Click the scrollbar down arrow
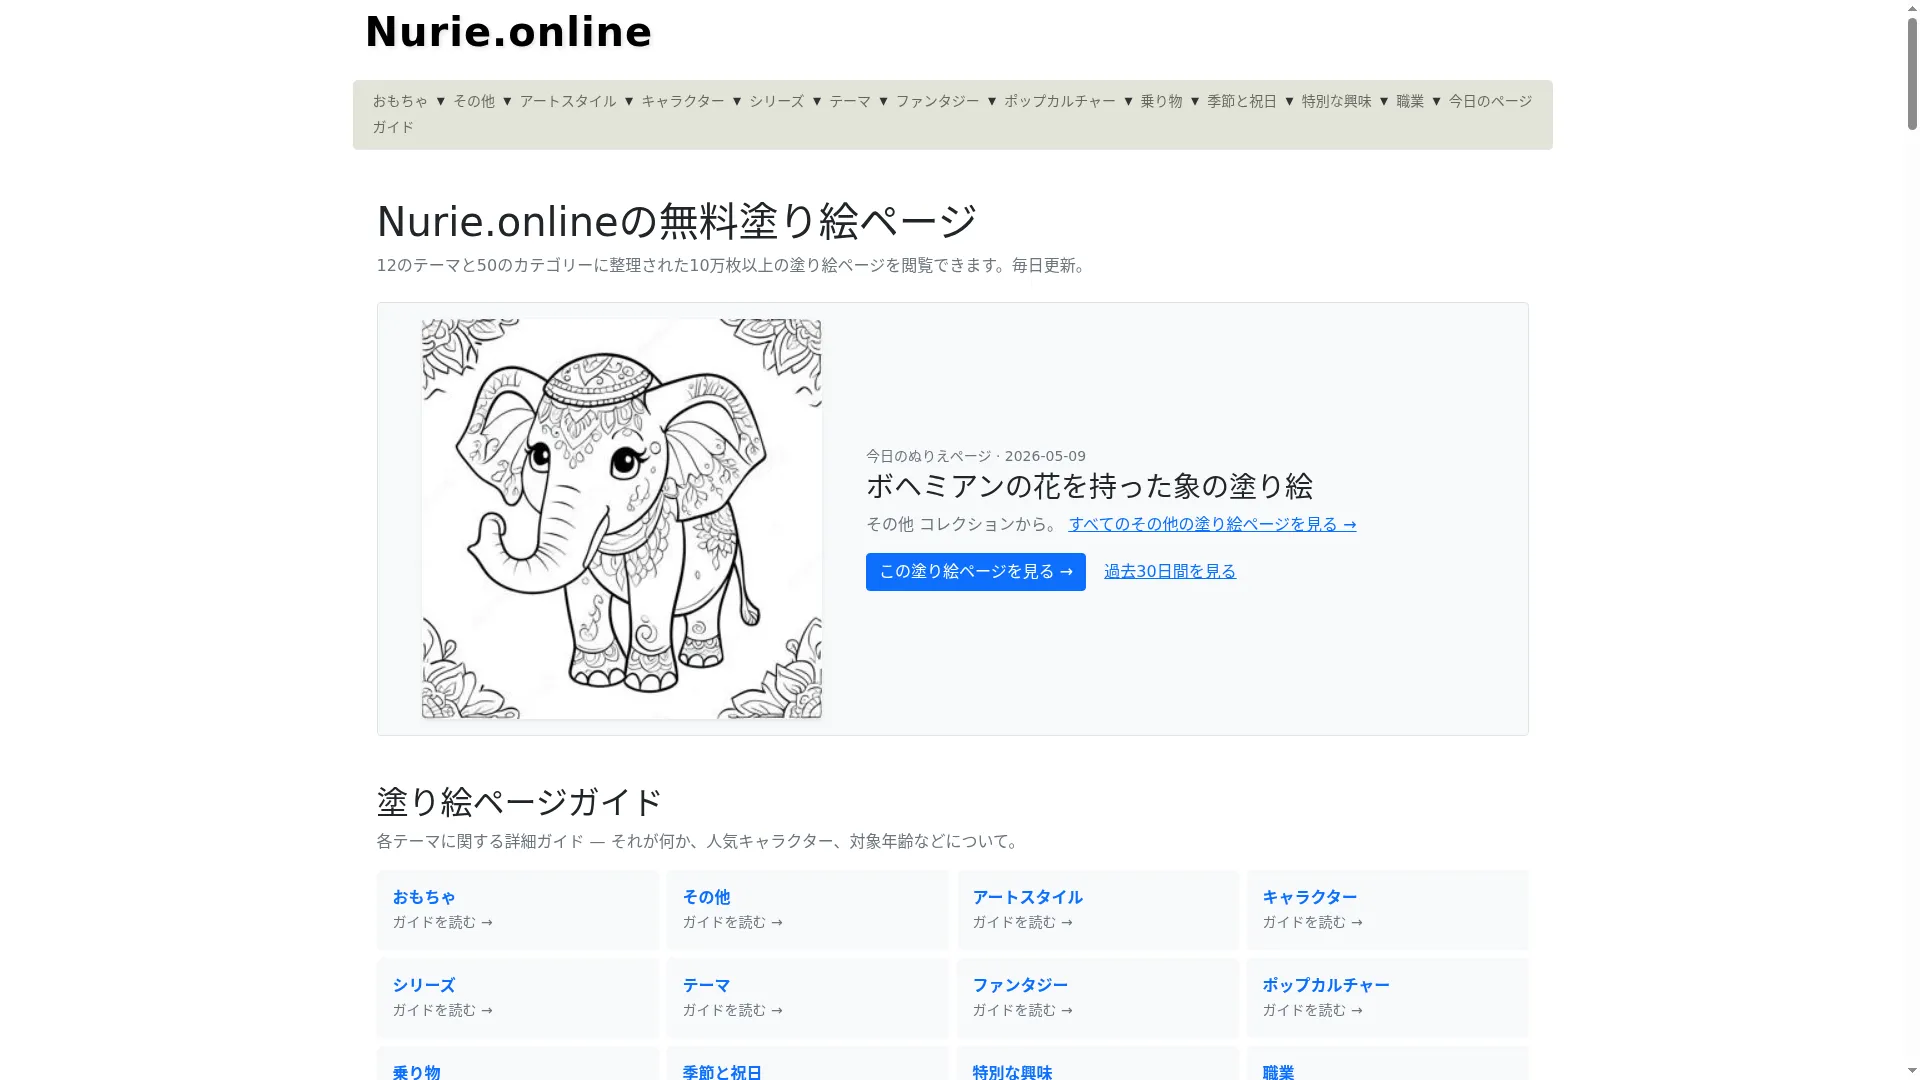This screenshot has width=1920, height=1080. 1912,1072
